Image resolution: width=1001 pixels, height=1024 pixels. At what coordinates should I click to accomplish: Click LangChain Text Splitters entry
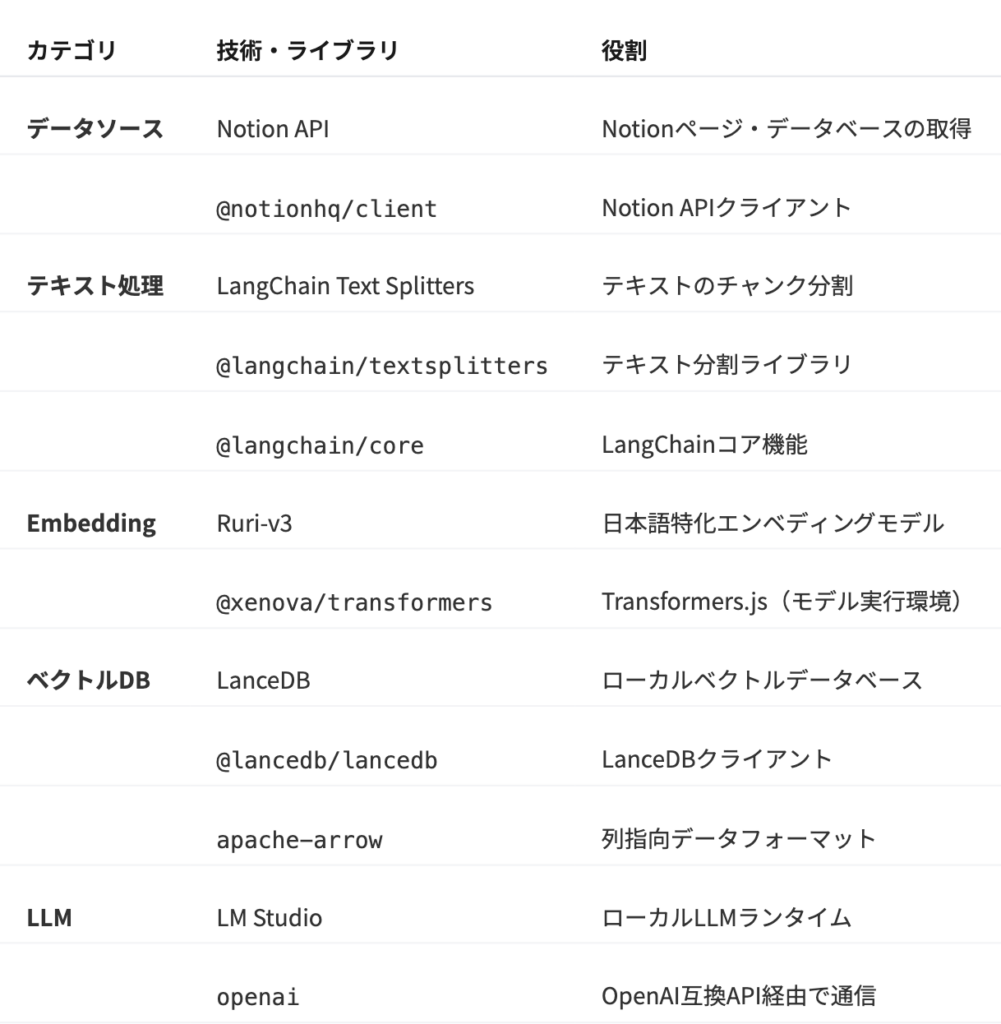(345, 287)
